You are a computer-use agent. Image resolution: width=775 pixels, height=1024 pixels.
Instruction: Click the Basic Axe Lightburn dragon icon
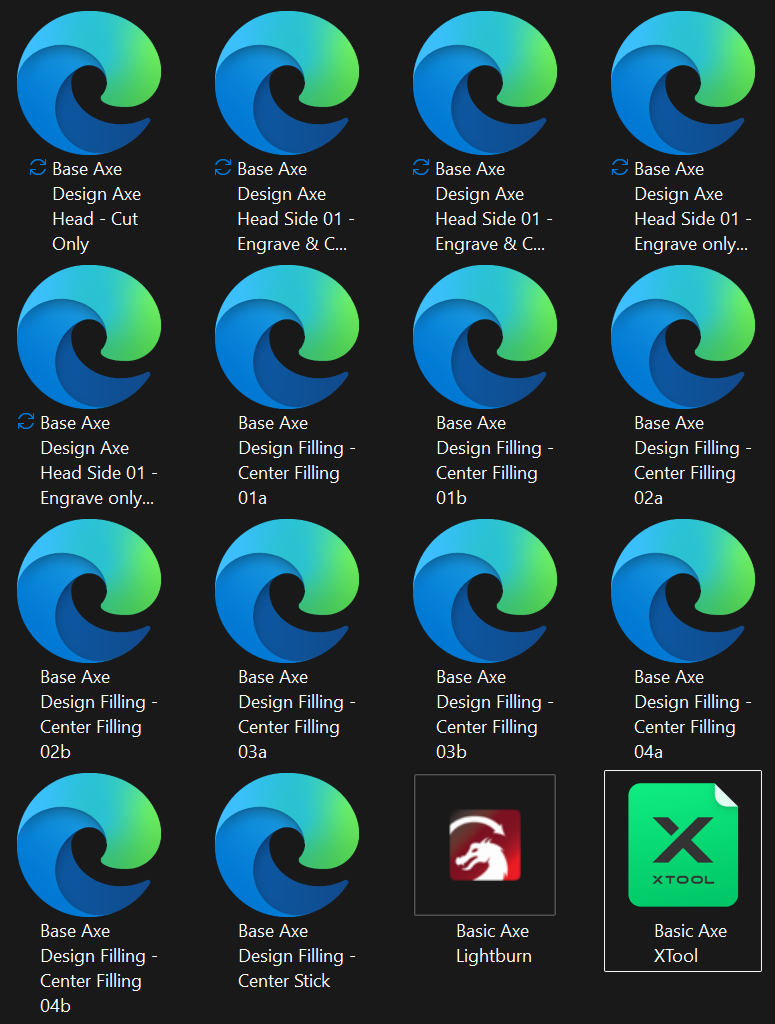pos(485,845)
